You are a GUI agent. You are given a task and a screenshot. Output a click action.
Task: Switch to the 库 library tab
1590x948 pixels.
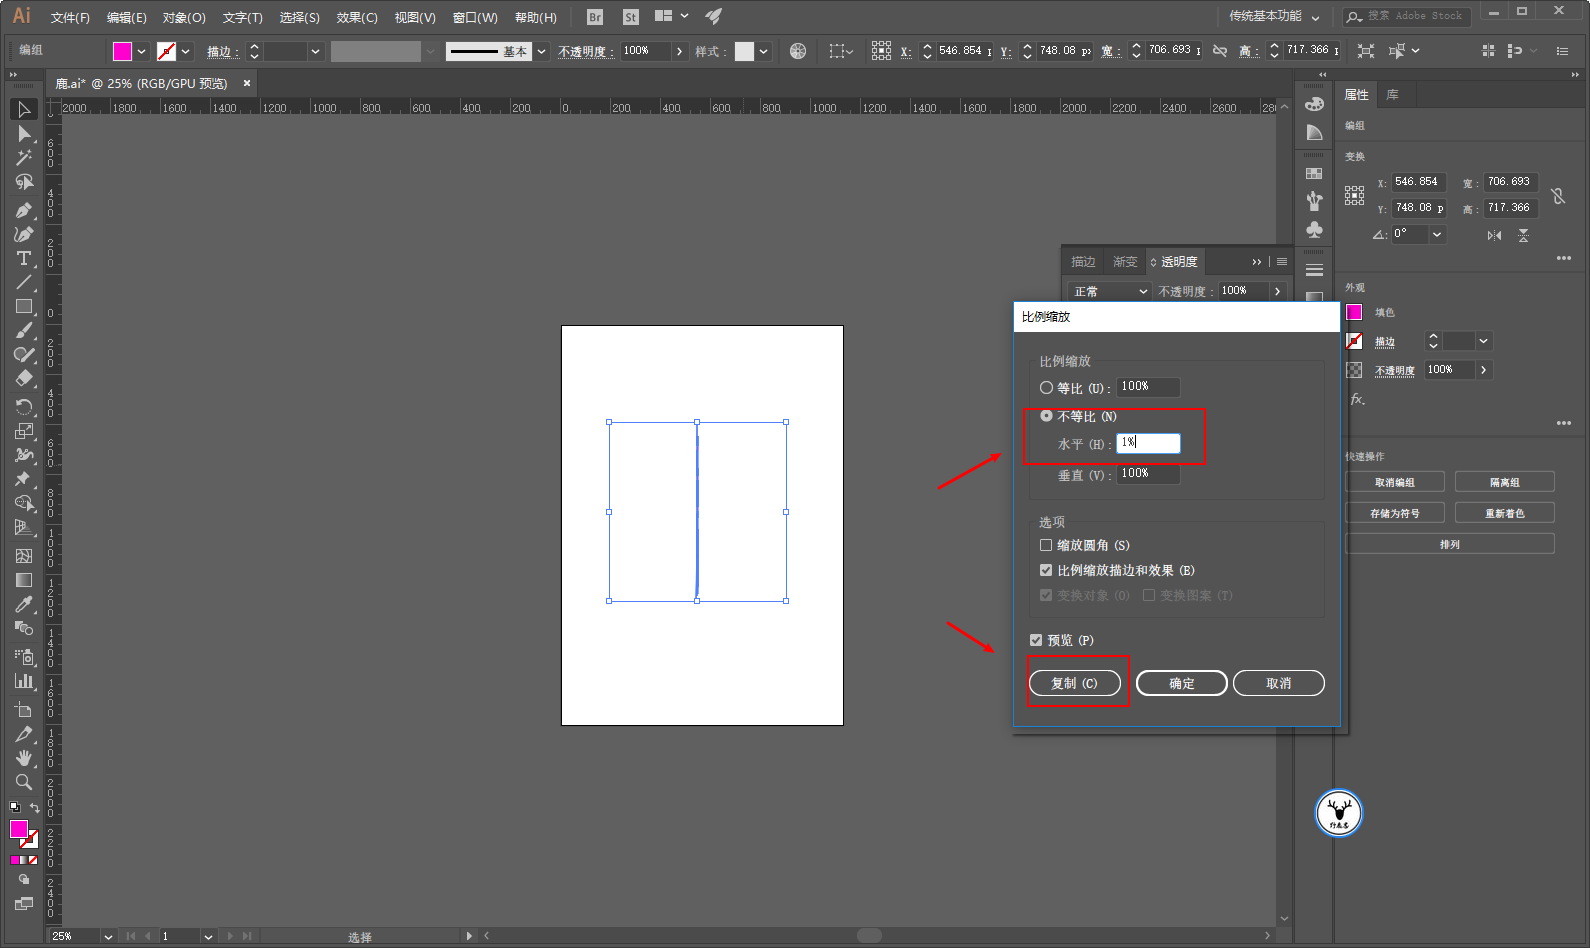point(1392,95)
